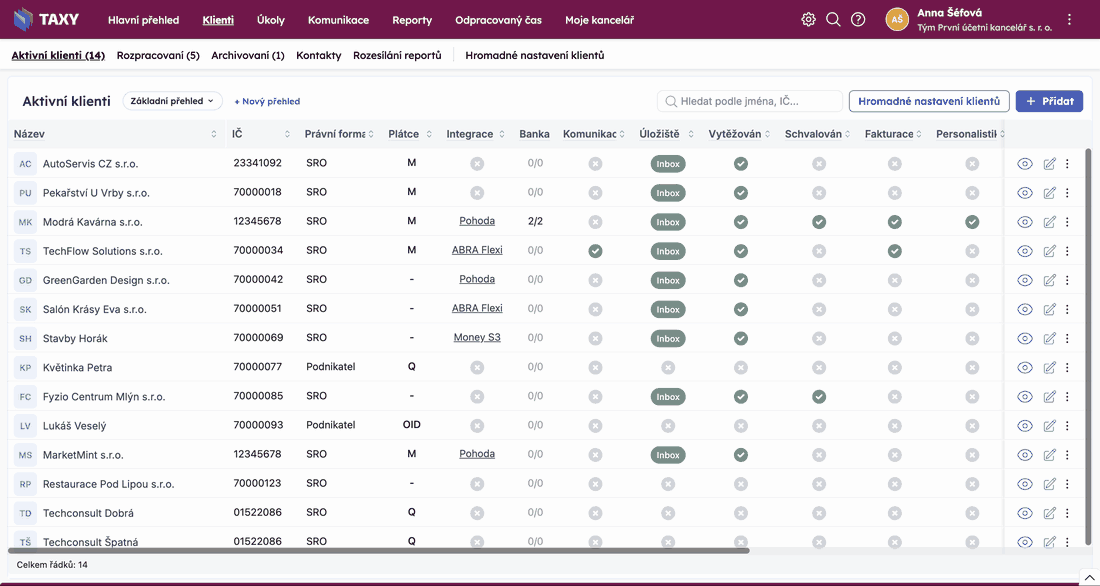Go to the Úkoly menu

click(x=271, y=20)
